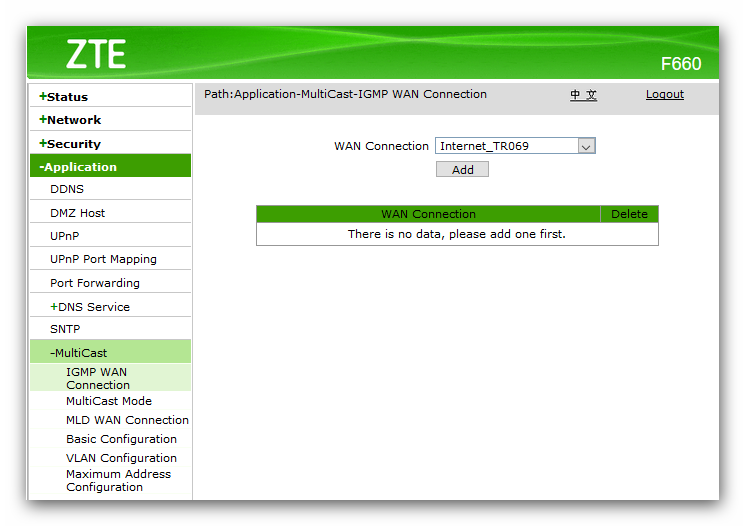Switch language to Chinese

click(583, 95)
